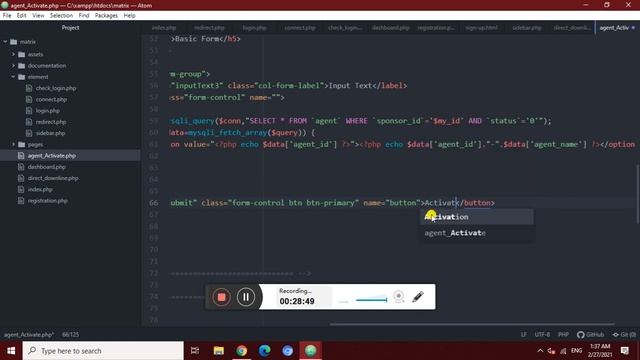
Task: Open index.php in the tree
Action: click(40, 189)
